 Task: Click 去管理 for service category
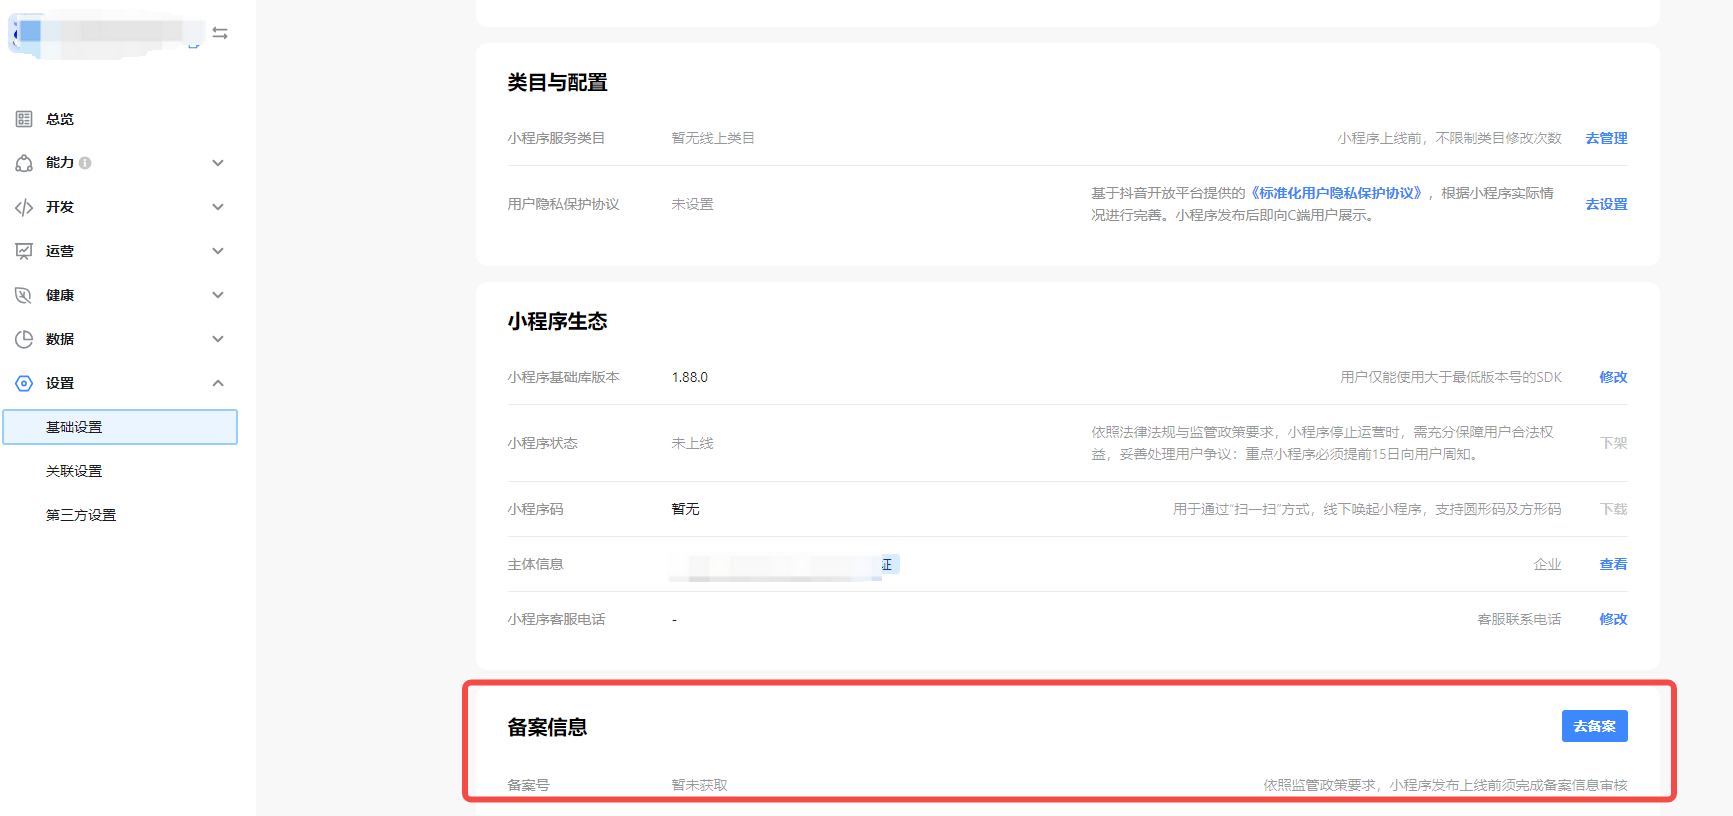(x=1606, y=138)
